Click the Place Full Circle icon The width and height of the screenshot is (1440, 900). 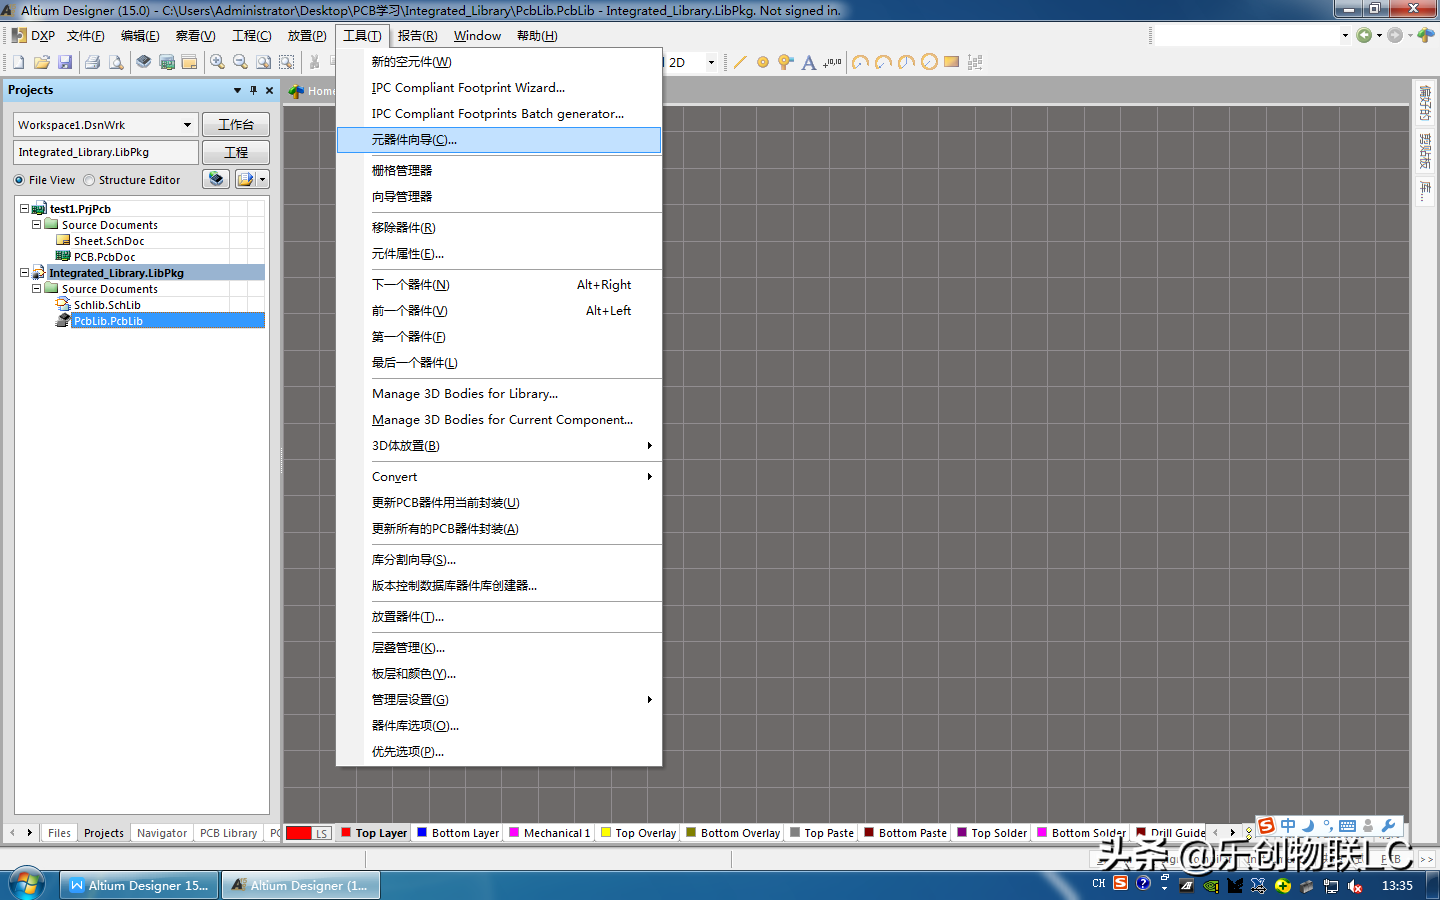929,62
